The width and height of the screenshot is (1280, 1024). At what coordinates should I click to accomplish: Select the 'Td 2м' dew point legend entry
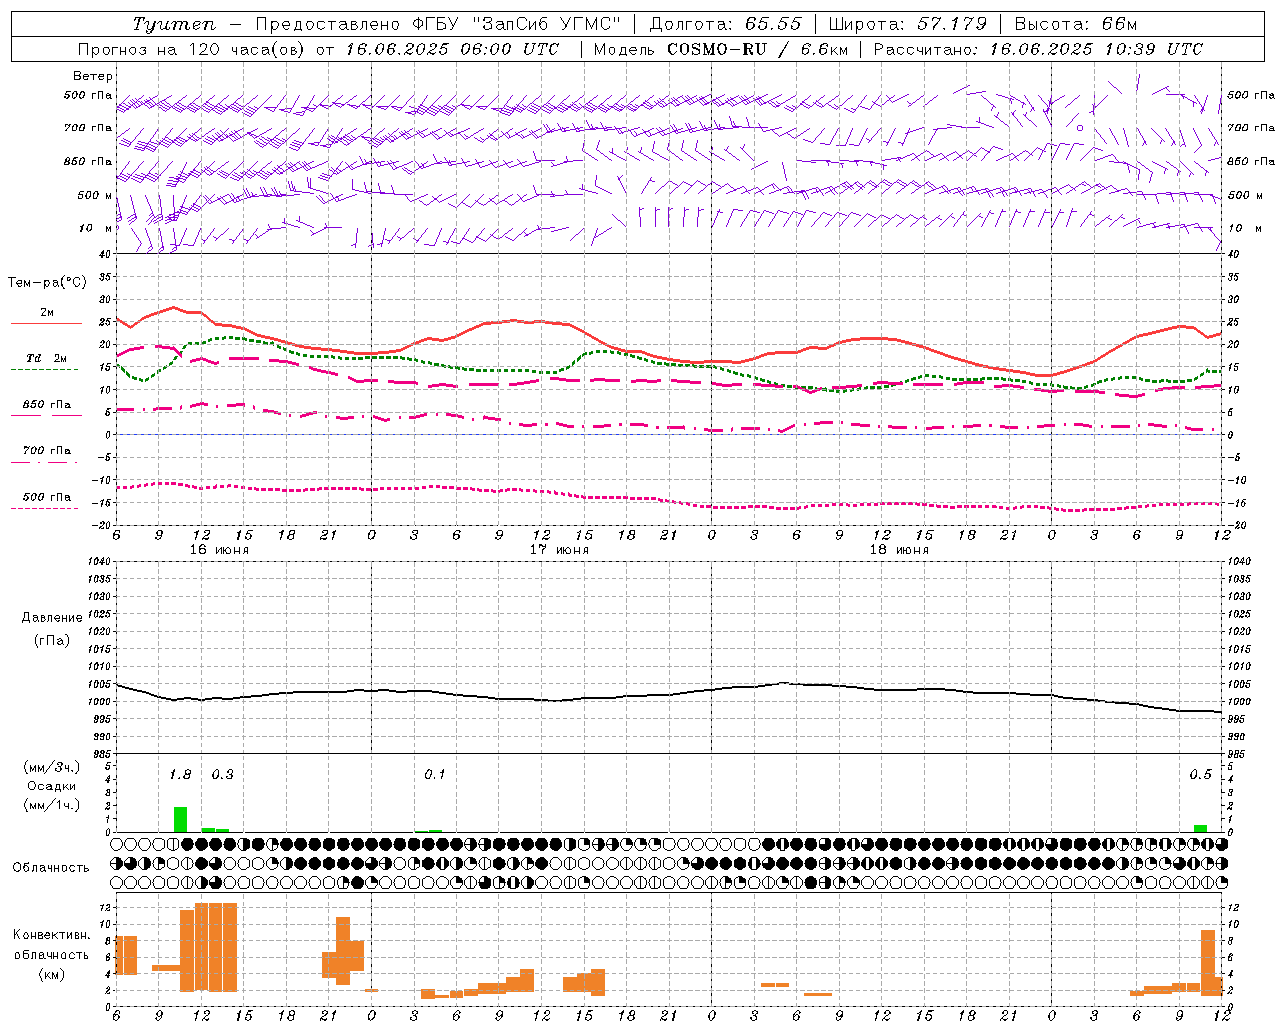[47, 358]
